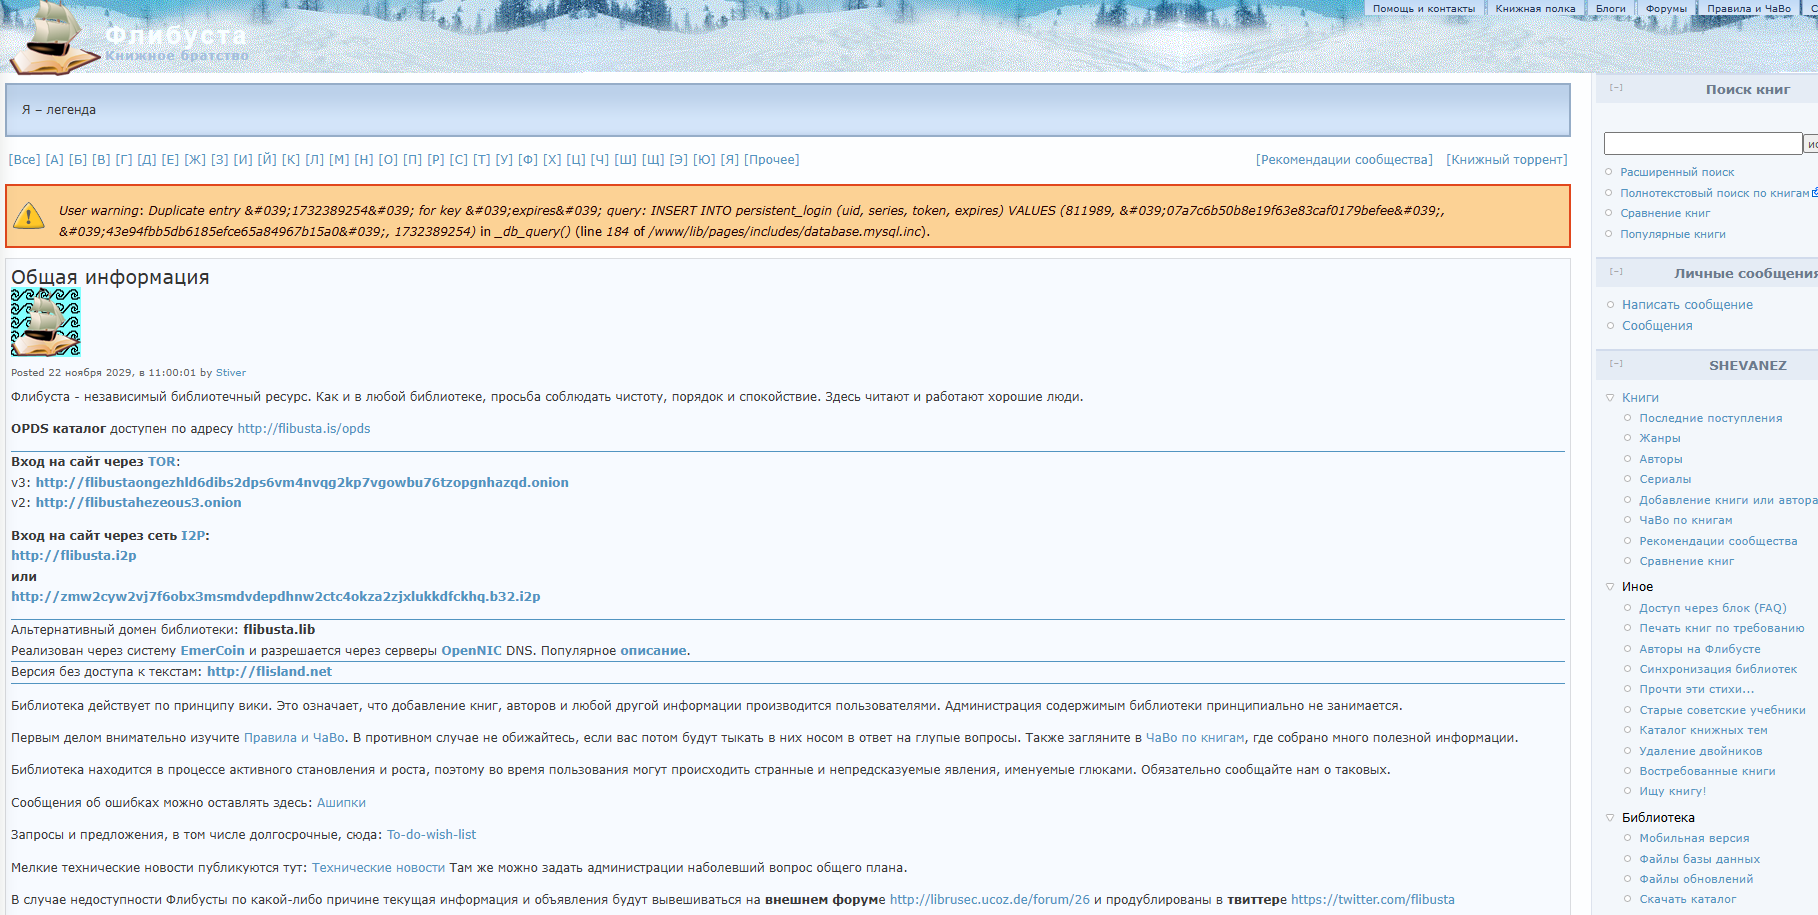
Task: Open the Правила и ЧаВо tab
Action: pos(1749,8)
